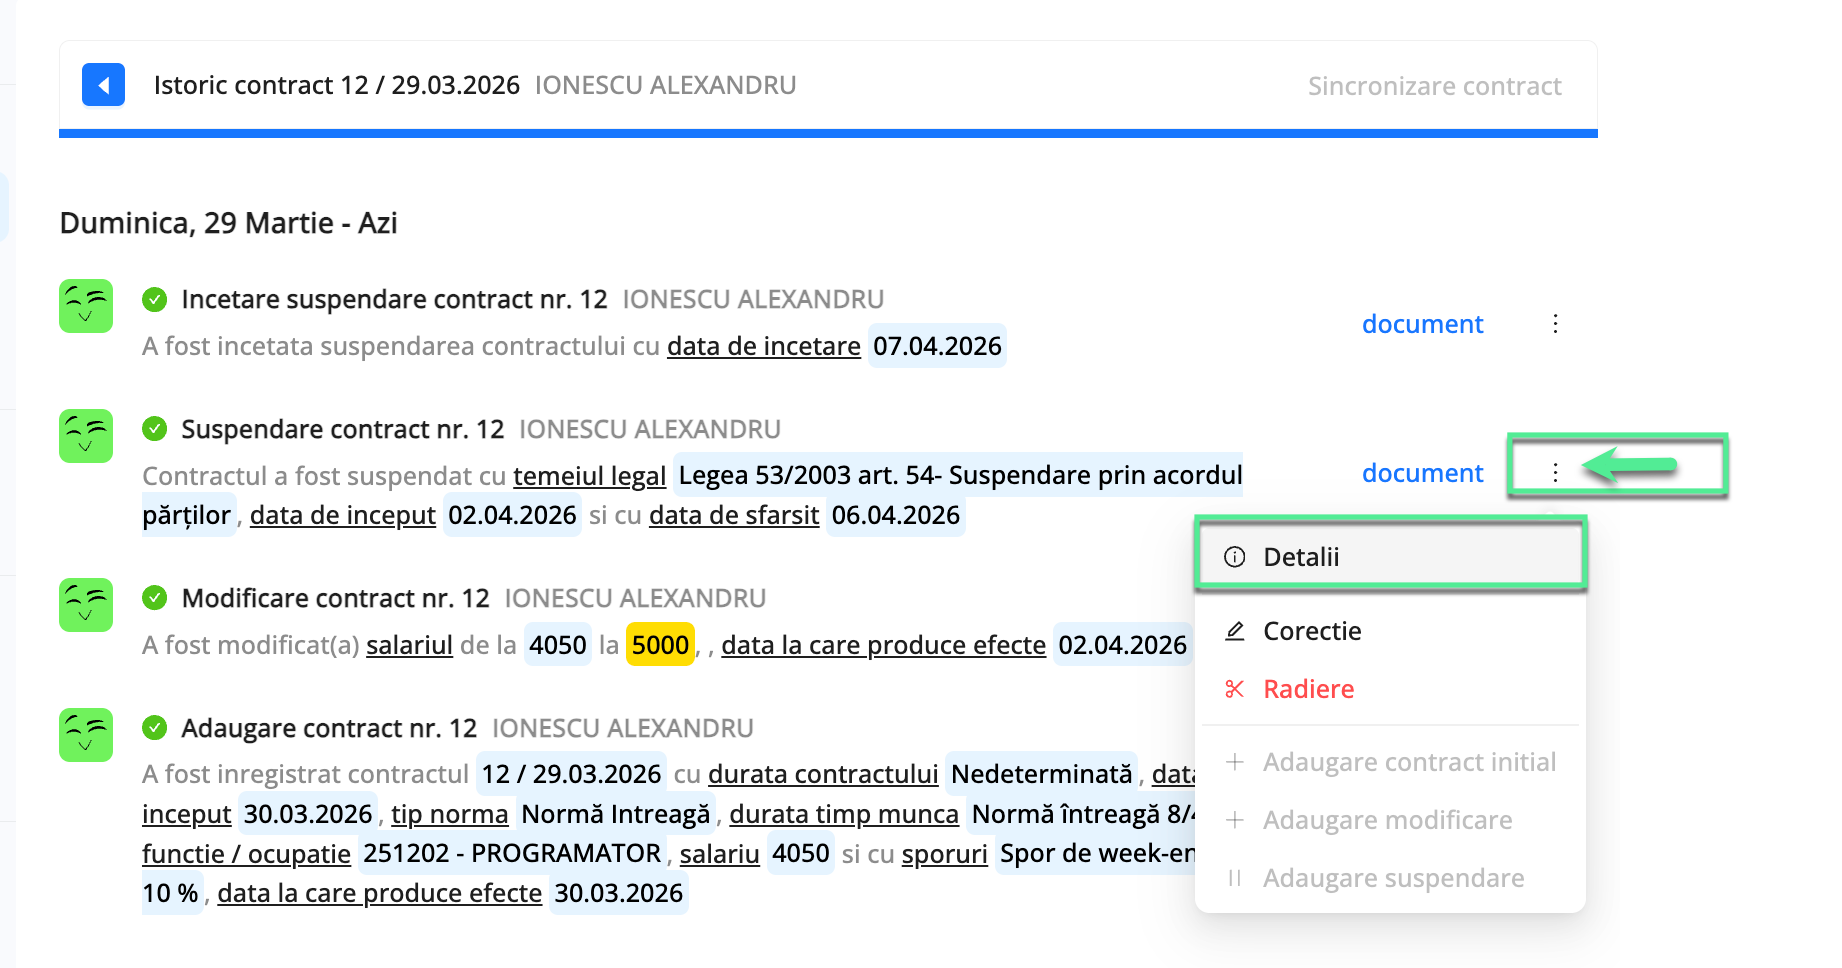Click the data de incetare underlined label
1842x968 pixels.
pyautogui.click(x=763, y=346)
